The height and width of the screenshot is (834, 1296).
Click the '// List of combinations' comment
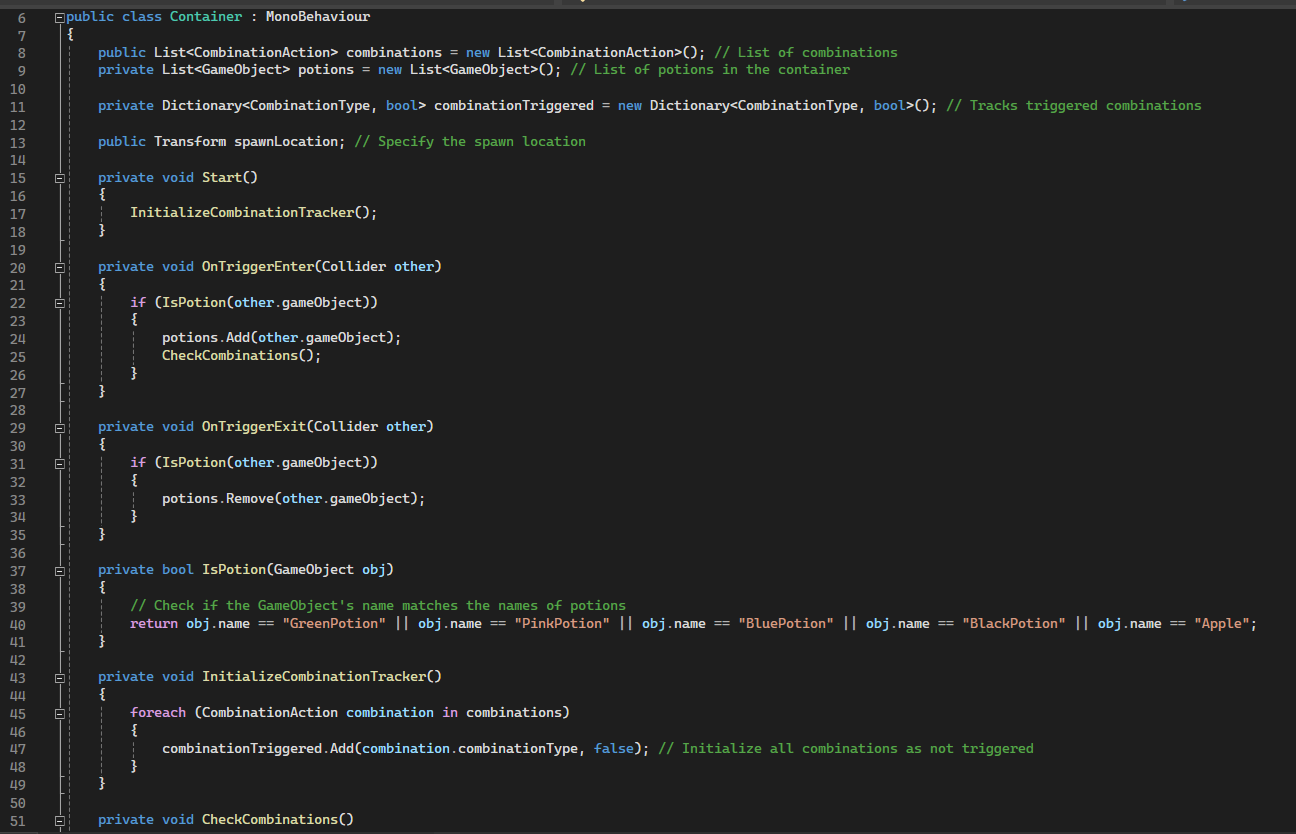pos(806,52)
